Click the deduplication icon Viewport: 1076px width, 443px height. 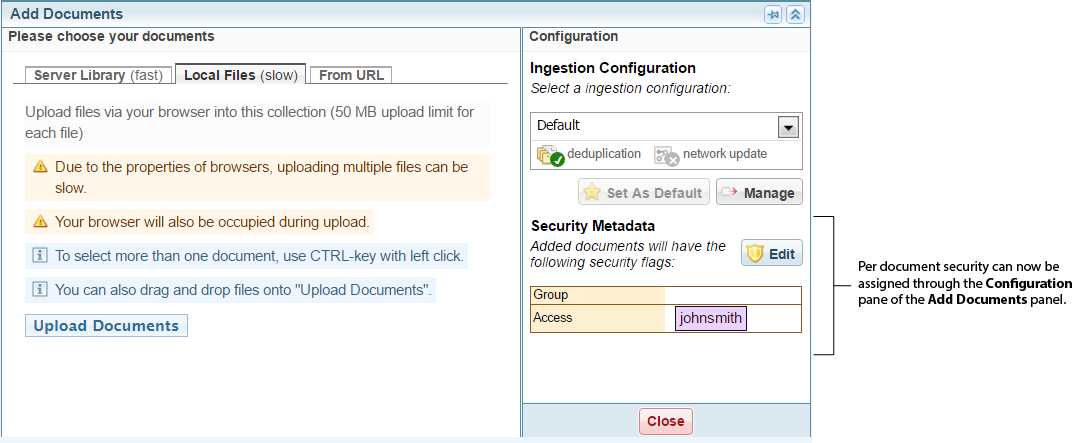(x=550, y=155)
